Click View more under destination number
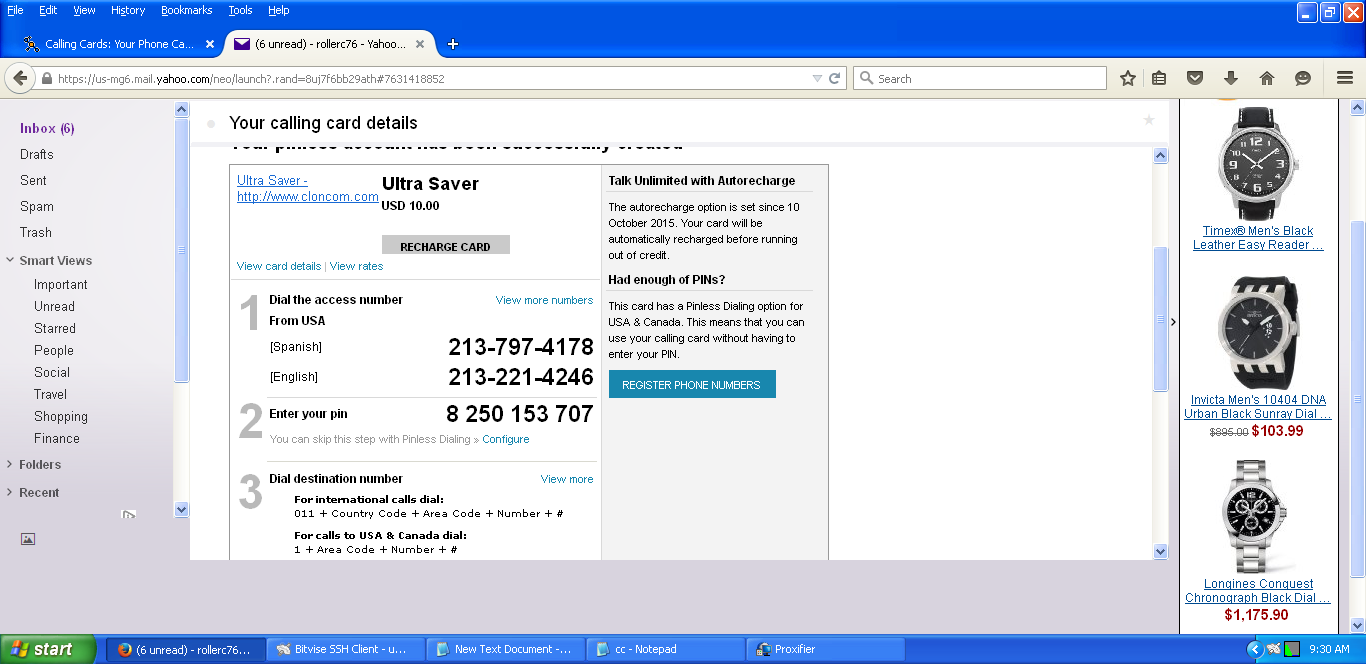The image size is (1366, 664). point(567,479)
